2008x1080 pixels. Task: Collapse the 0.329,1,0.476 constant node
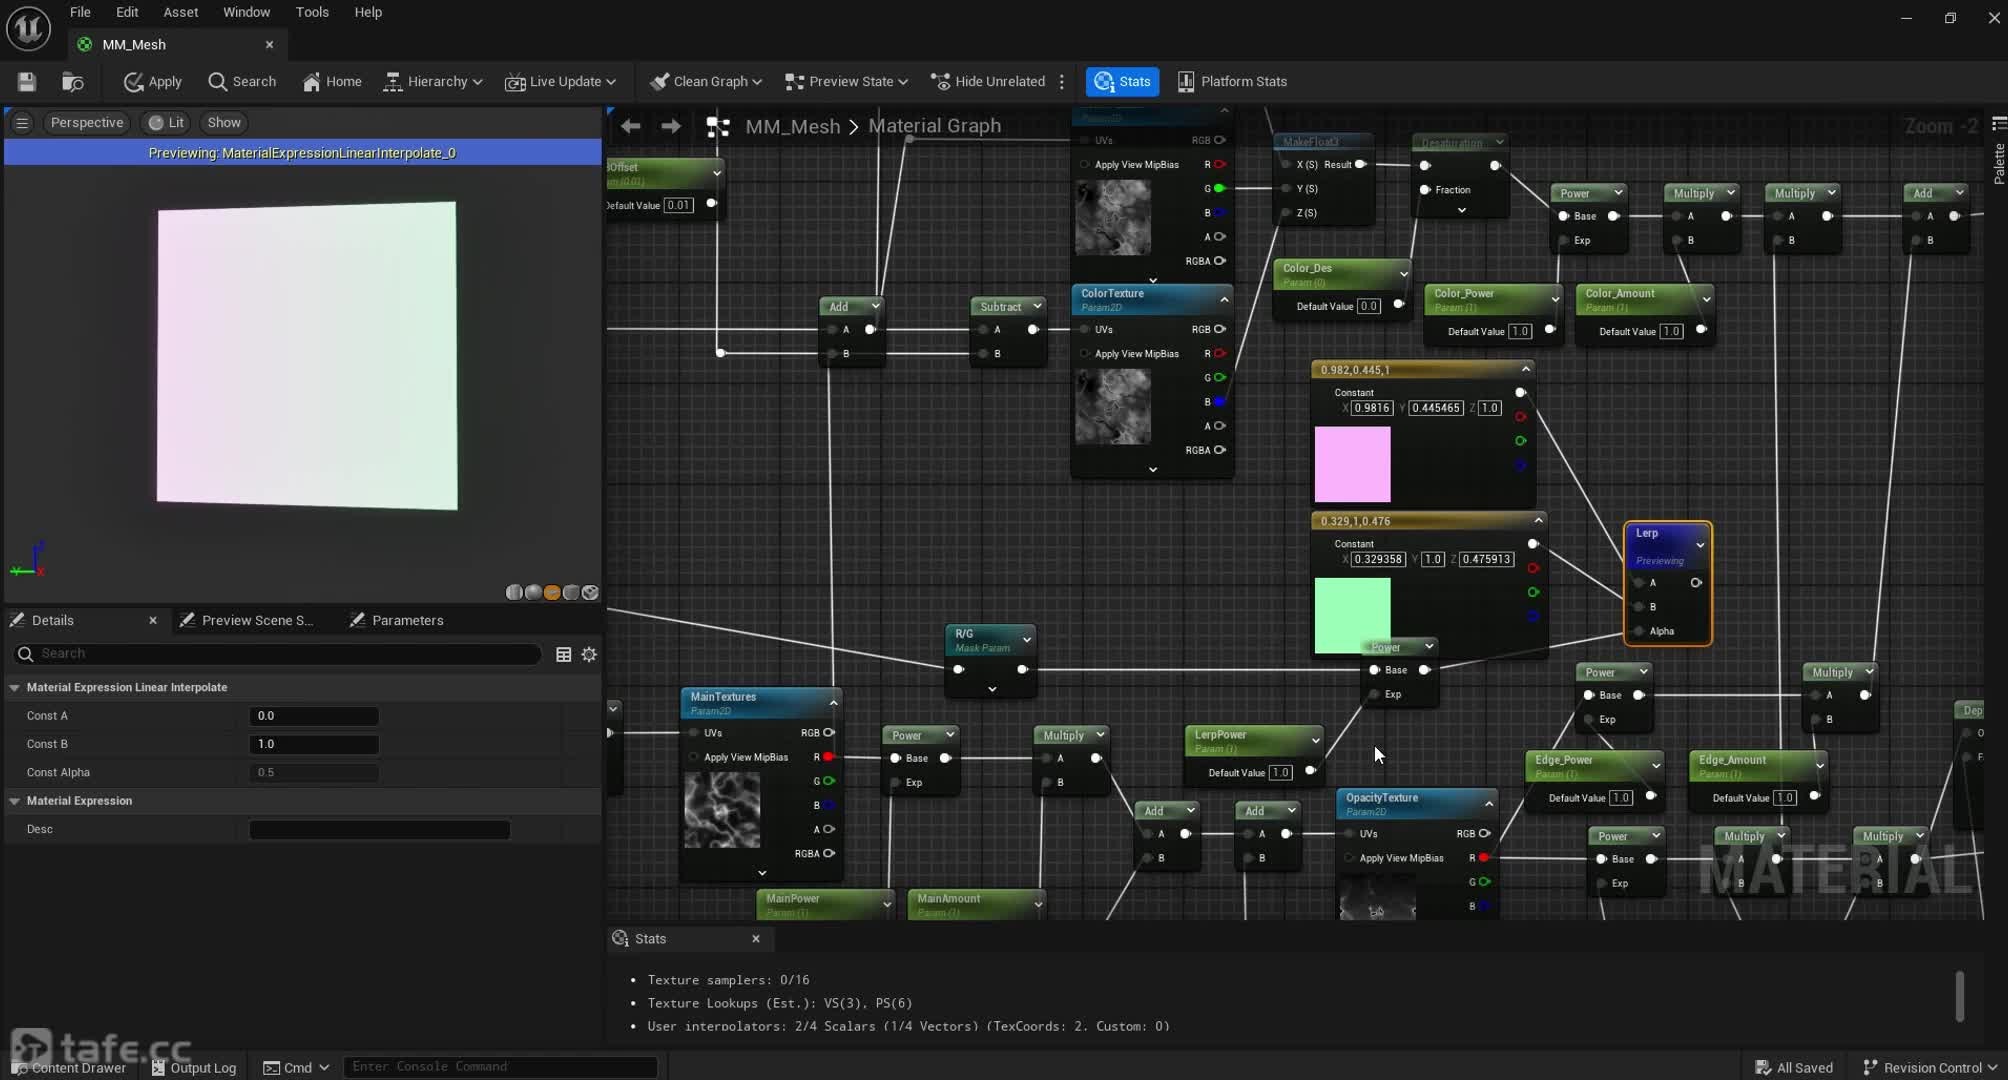[x=1538, y=520]
